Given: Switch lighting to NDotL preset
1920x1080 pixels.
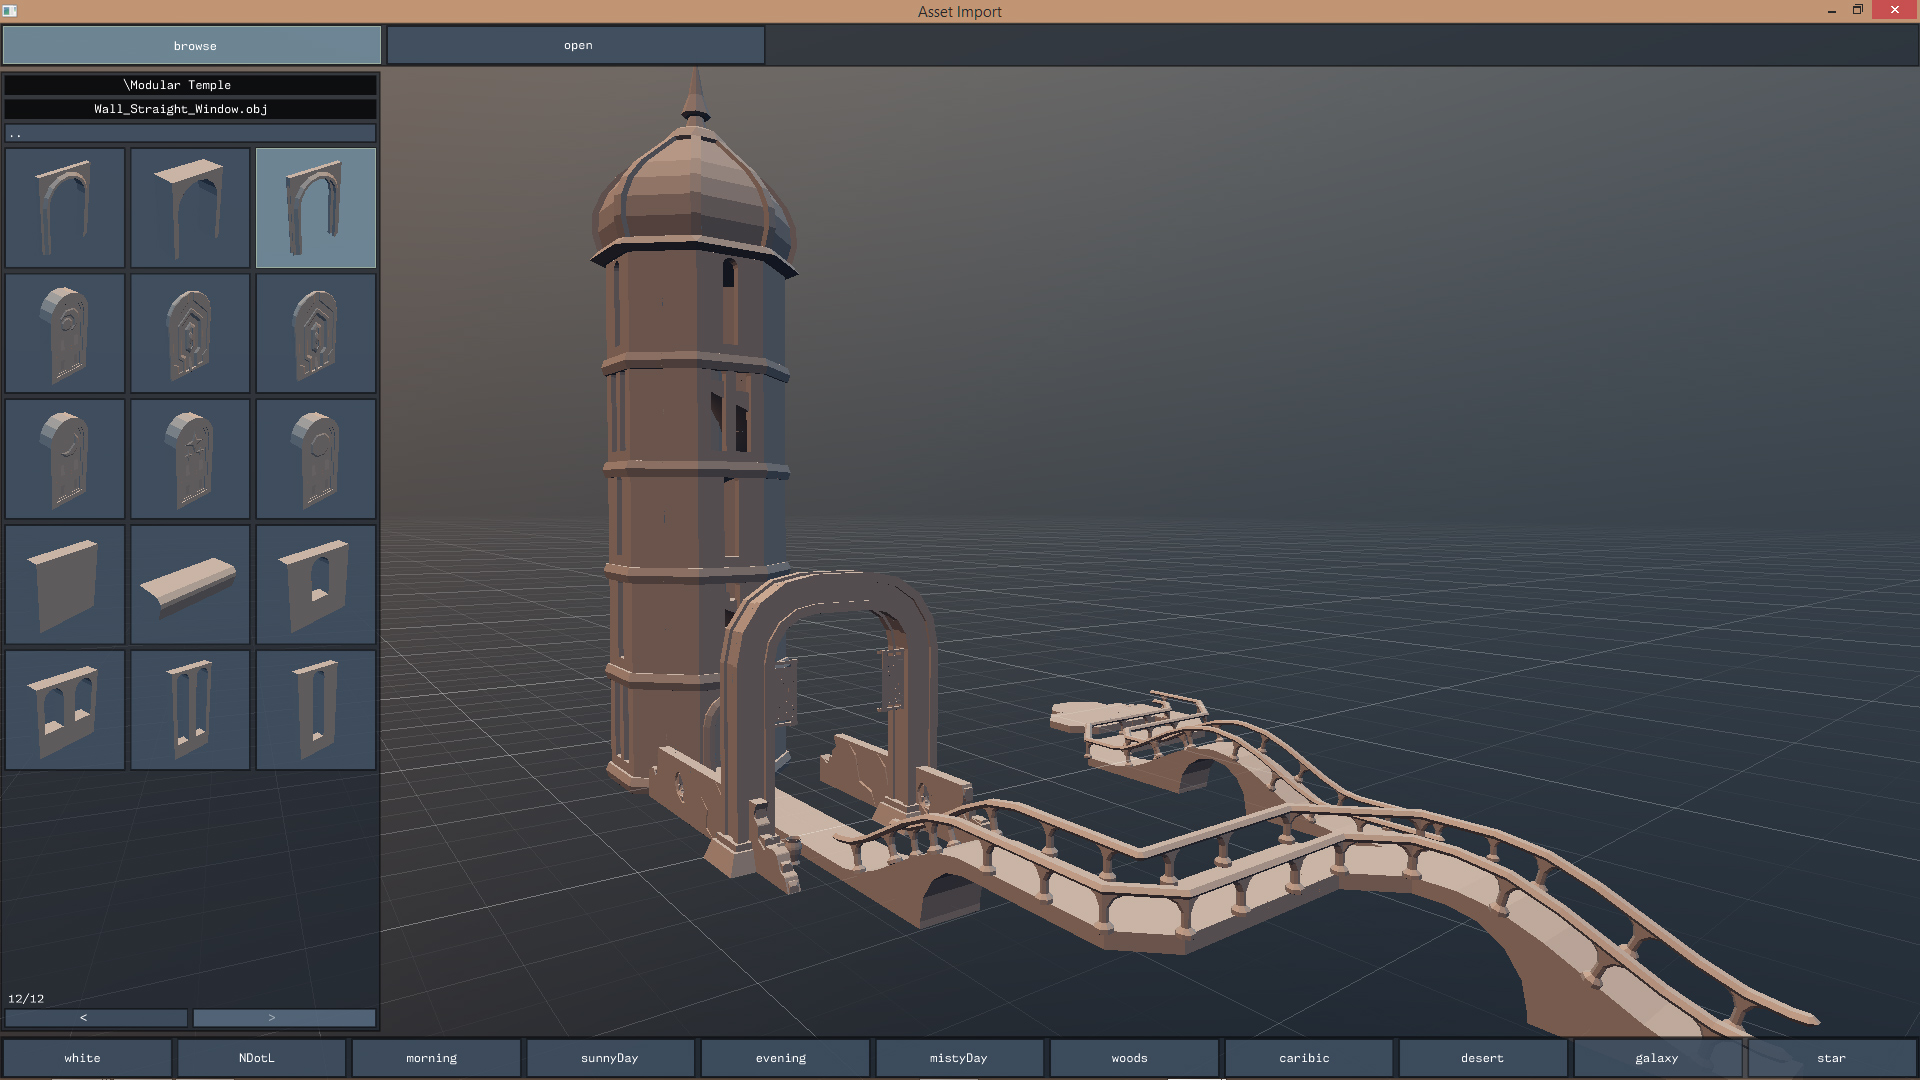Looking at the screenshot, I should (262, 1058).
